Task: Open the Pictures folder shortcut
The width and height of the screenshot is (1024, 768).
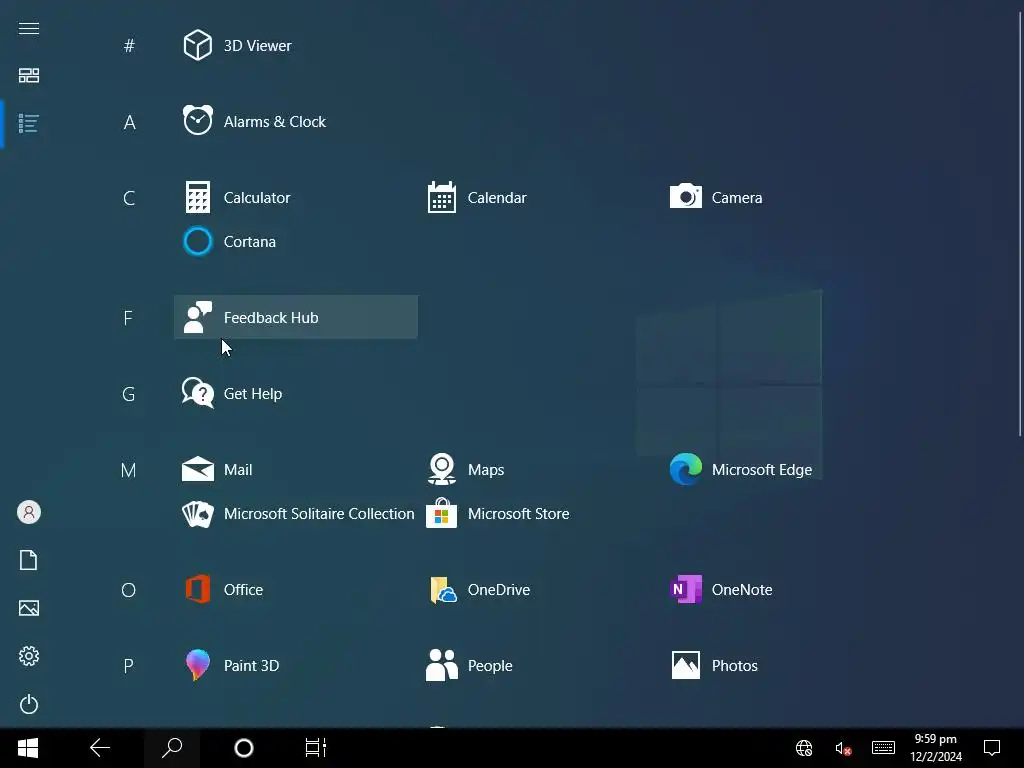Action: (x=29, y=608)
